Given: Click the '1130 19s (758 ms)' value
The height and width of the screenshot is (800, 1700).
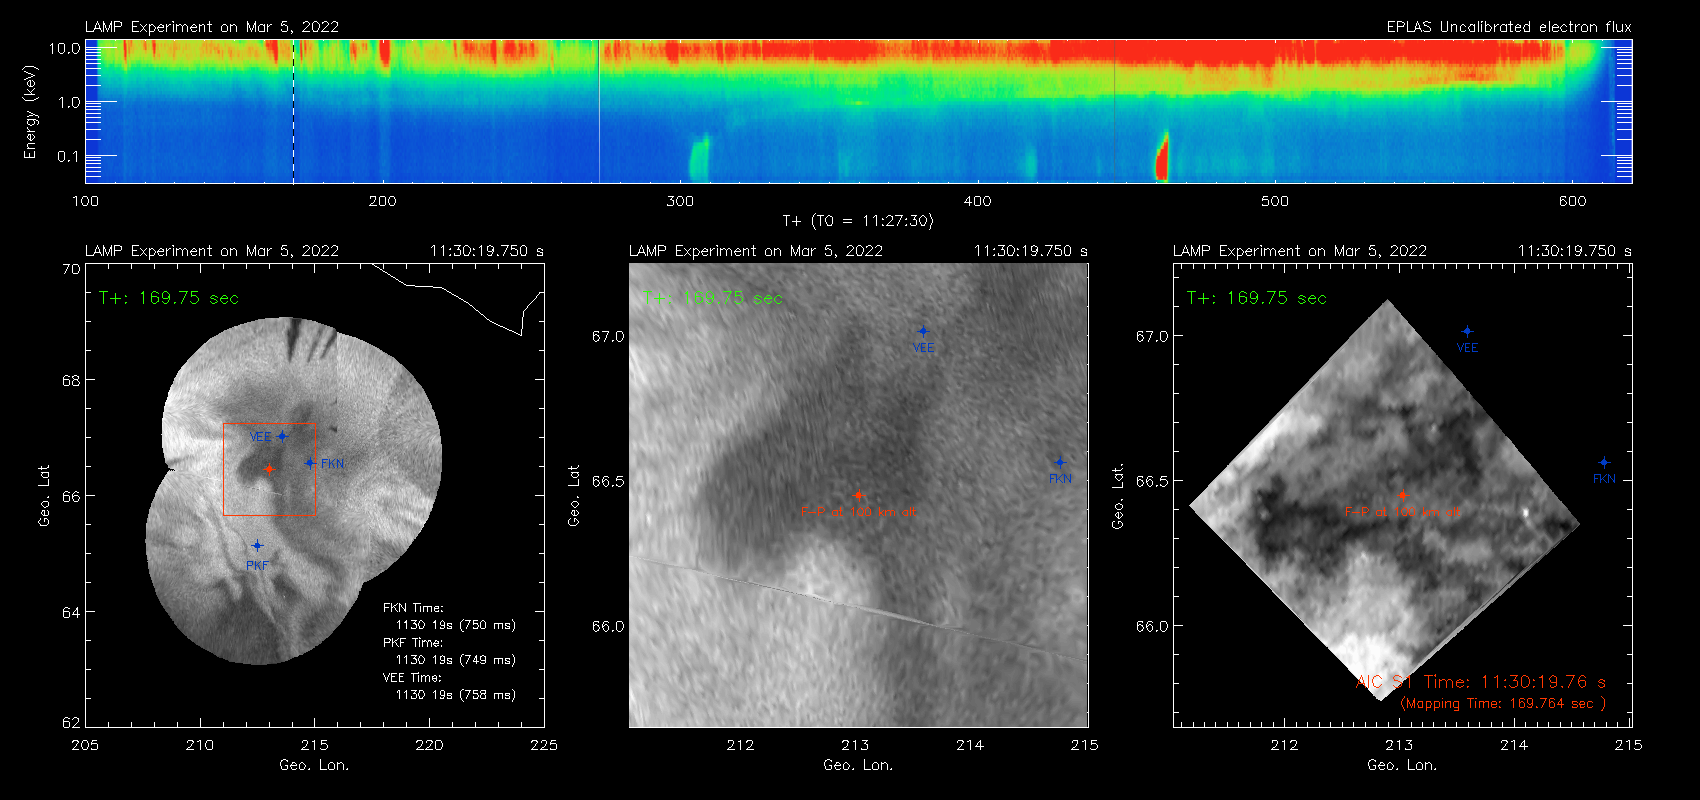Looking at the screenshot, I should tap(456, 695).
